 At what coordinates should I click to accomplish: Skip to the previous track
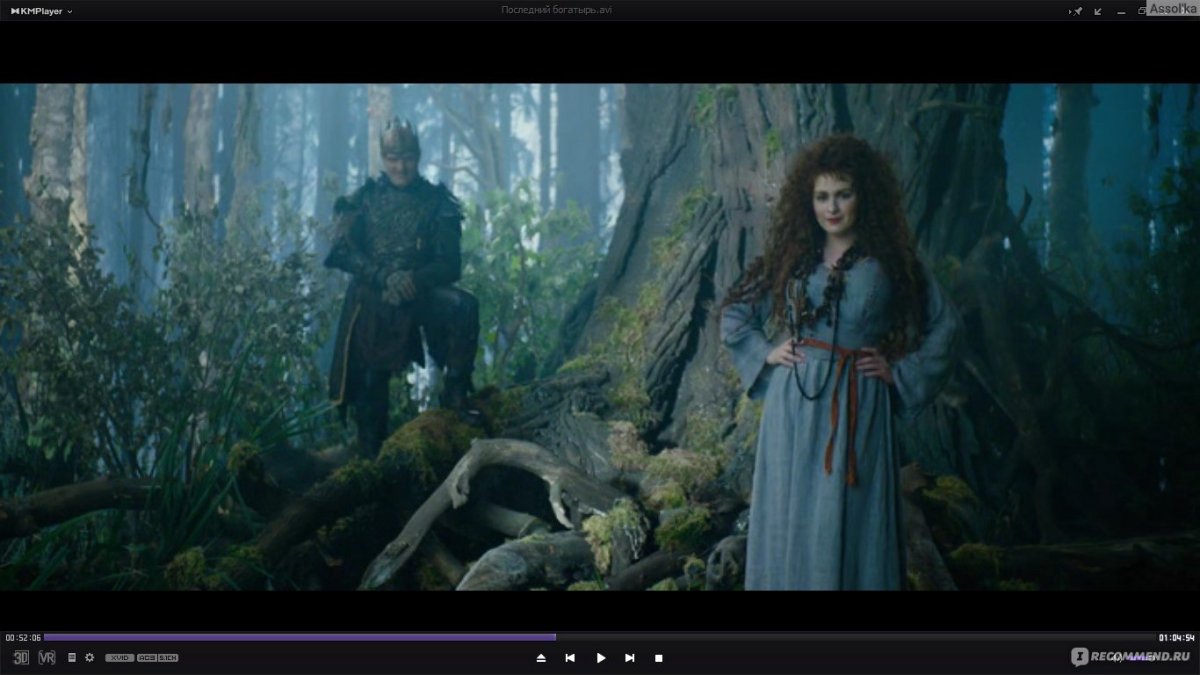[x=570, y=658]
